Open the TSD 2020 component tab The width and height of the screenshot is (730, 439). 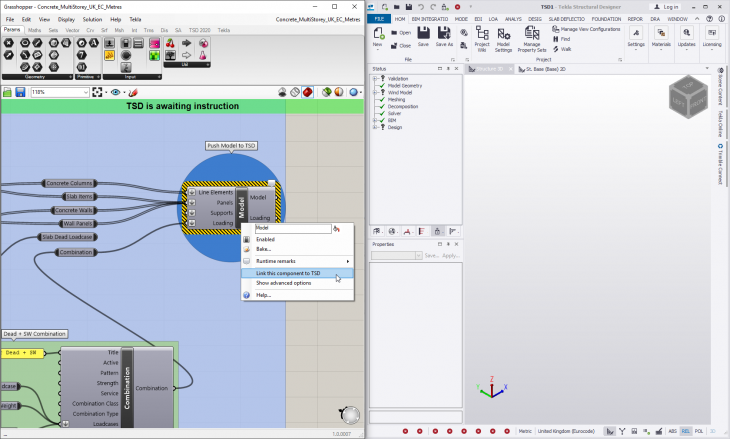pos(199,30)
